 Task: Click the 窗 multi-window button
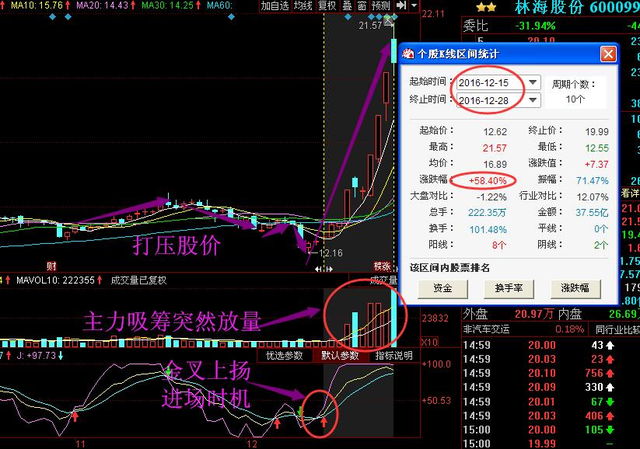tap(362, 6)
